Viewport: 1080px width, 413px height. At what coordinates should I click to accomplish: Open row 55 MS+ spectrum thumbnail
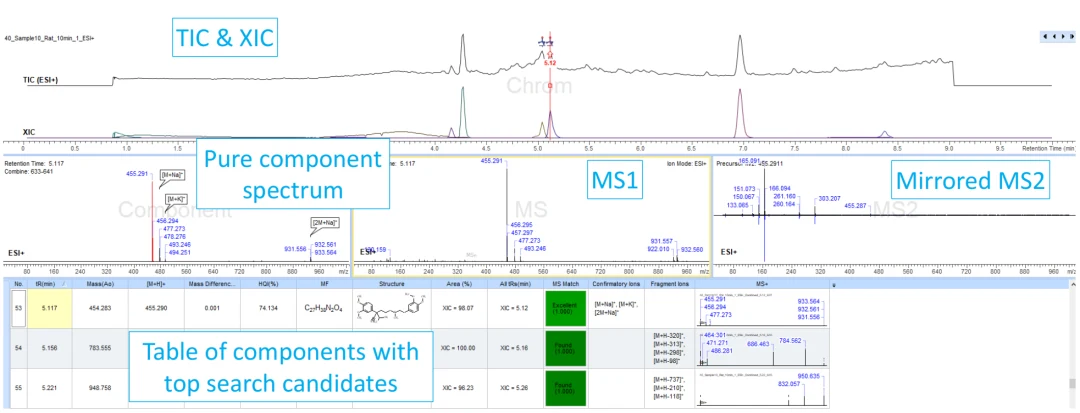[761, 388]
